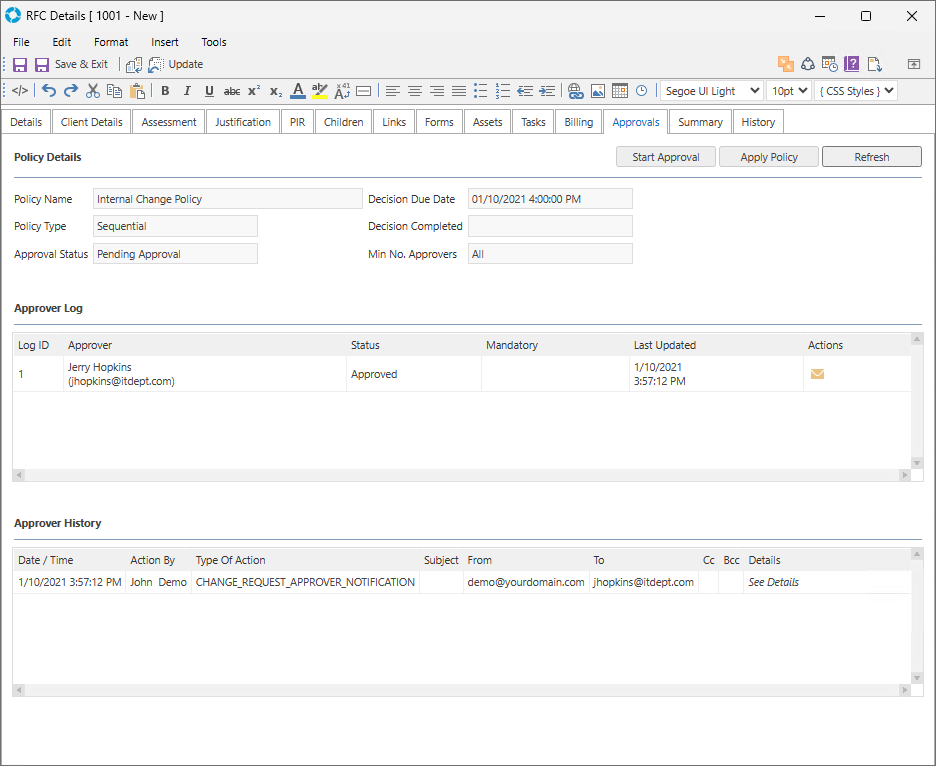Viewport: 936px width, 766px height.
Task: Click the purple help book icon
Action: [x=851, y=64]
